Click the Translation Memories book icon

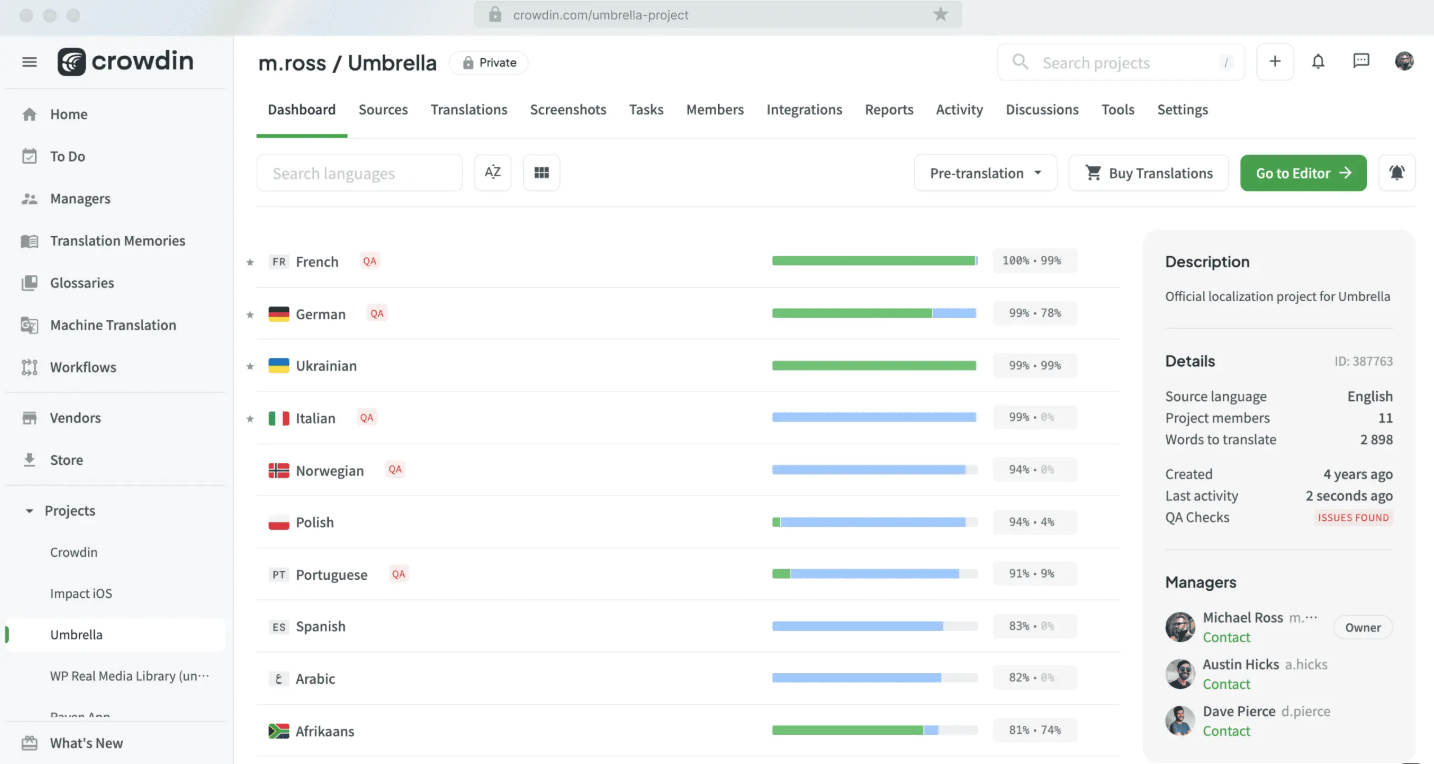30,241
